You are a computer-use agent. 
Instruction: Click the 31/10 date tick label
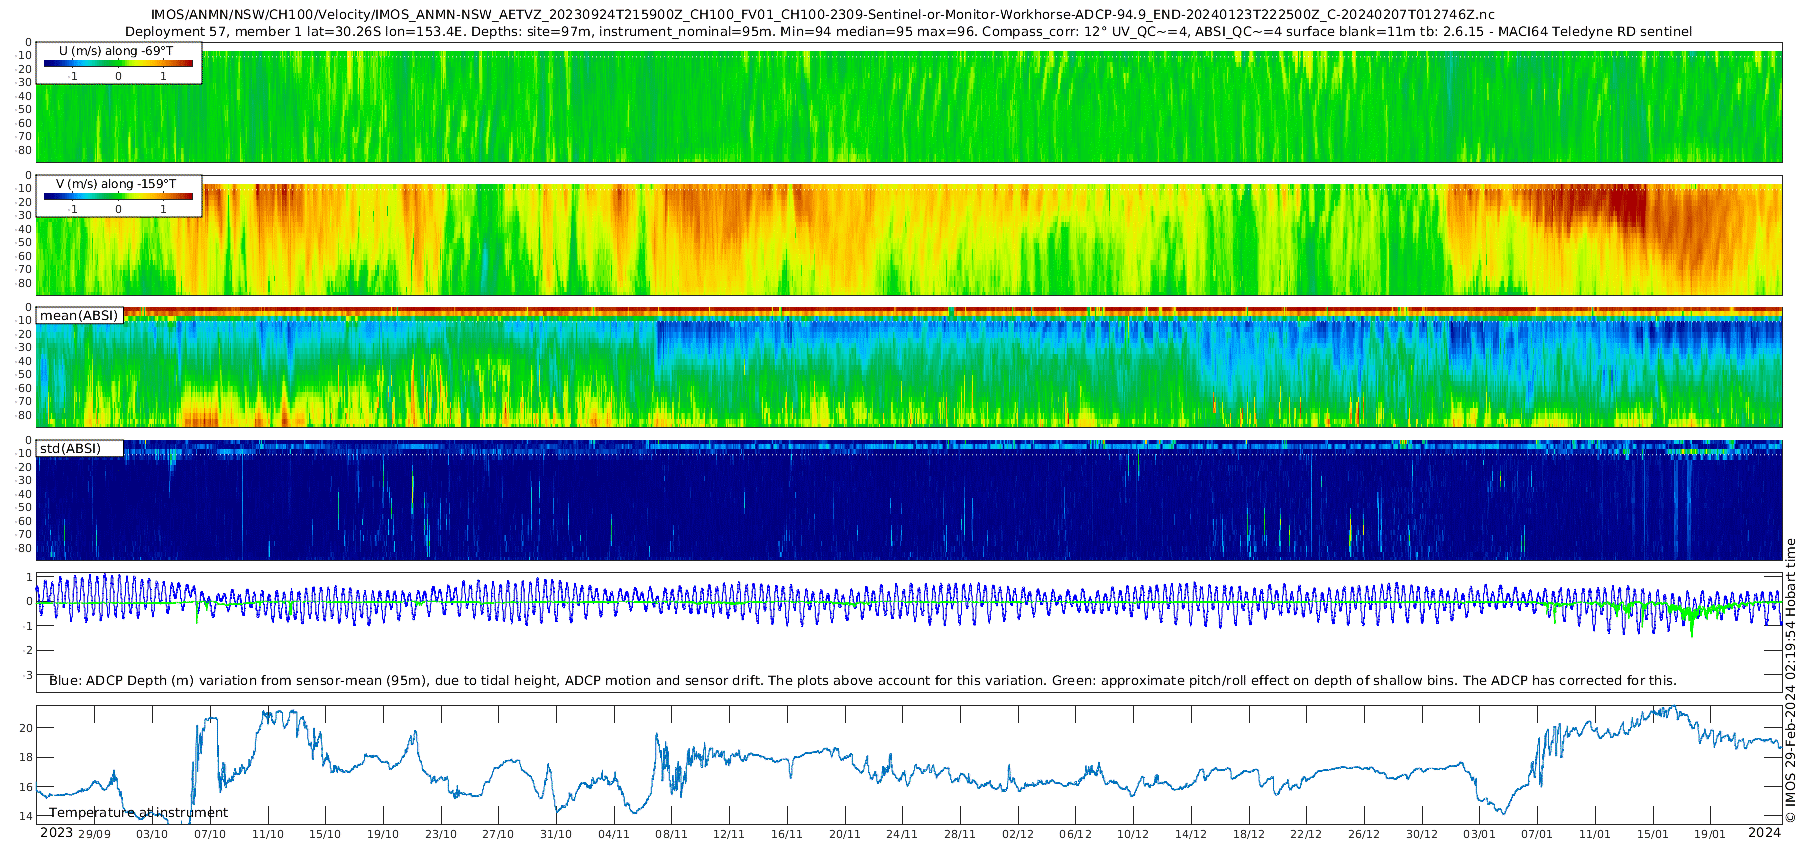[556, 834]
